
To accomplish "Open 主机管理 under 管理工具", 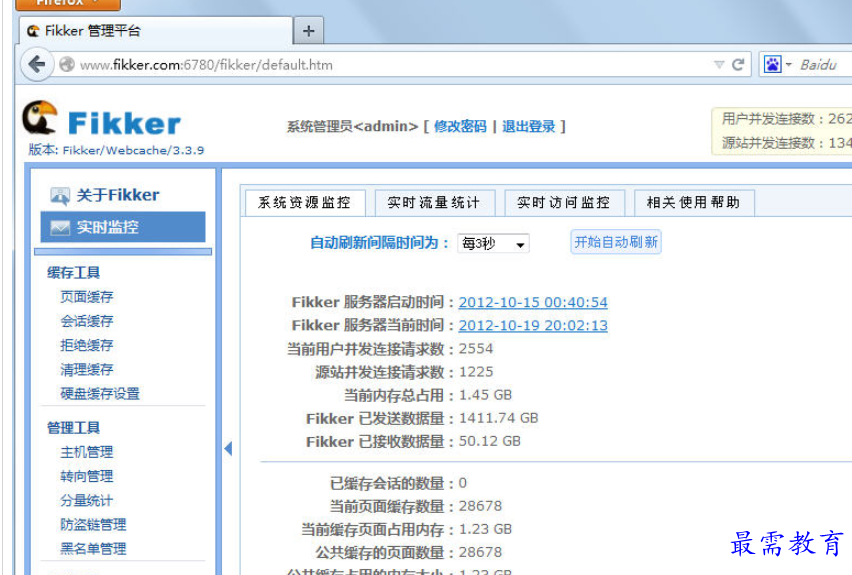I will pyautogui.click(x=87, y=452).
